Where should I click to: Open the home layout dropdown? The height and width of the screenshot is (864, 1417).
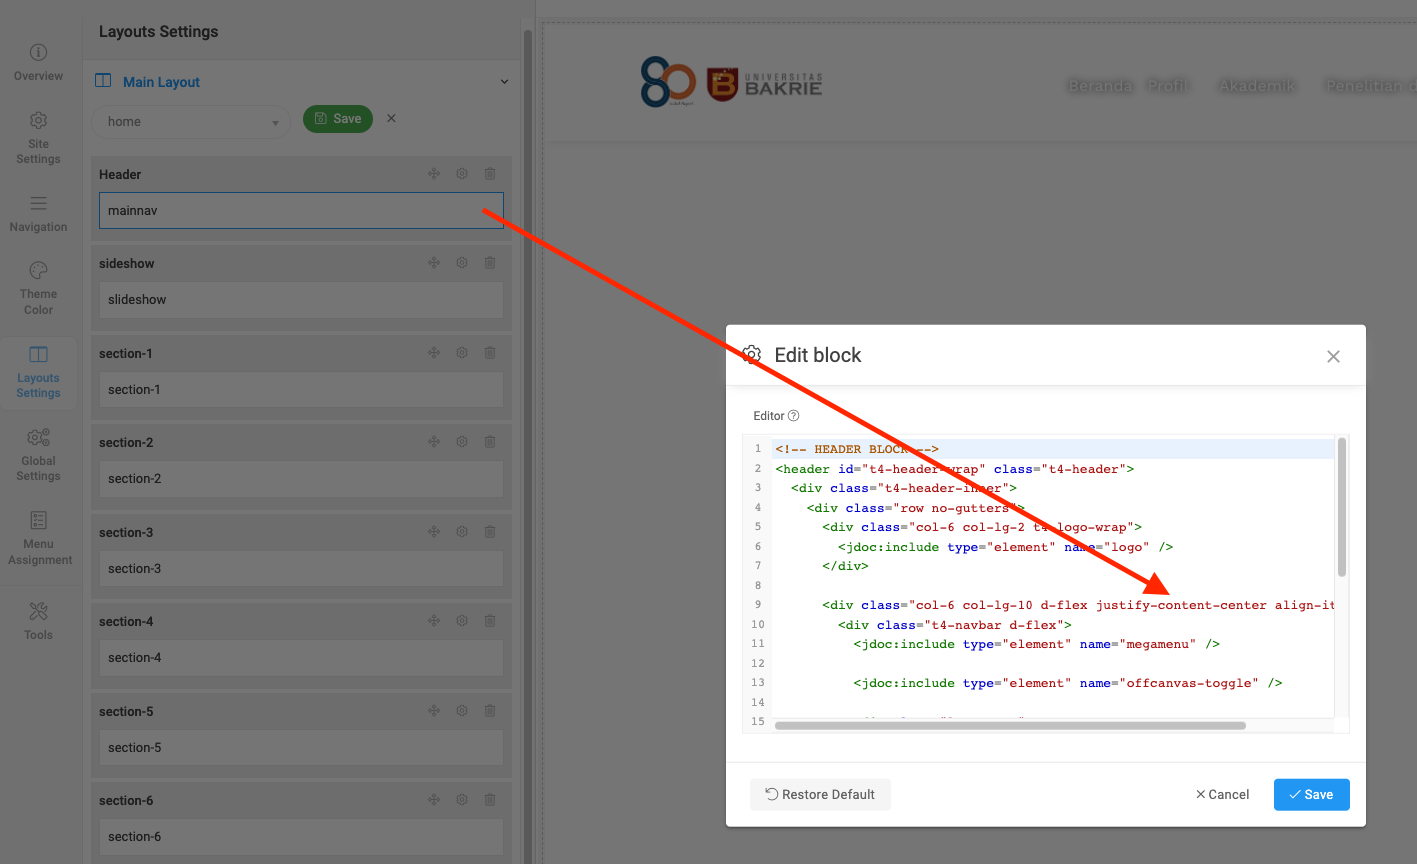click(191, 122)
